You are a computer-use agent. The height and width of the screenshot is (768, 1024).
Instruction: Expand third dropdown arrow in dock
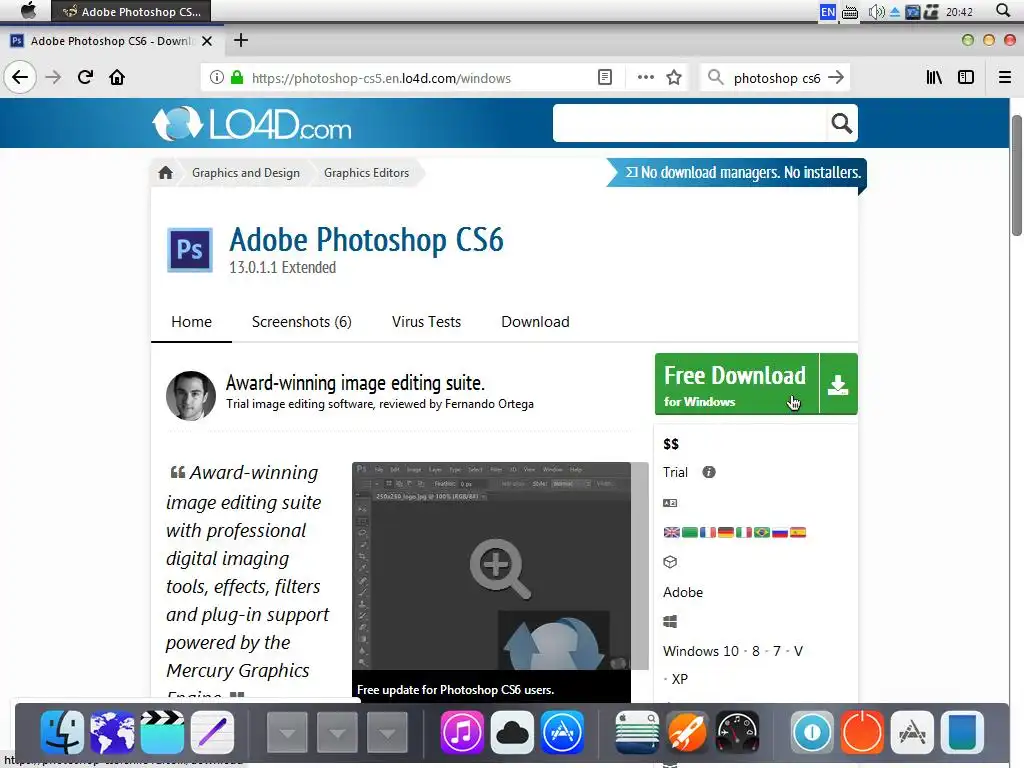click(387, 732)
